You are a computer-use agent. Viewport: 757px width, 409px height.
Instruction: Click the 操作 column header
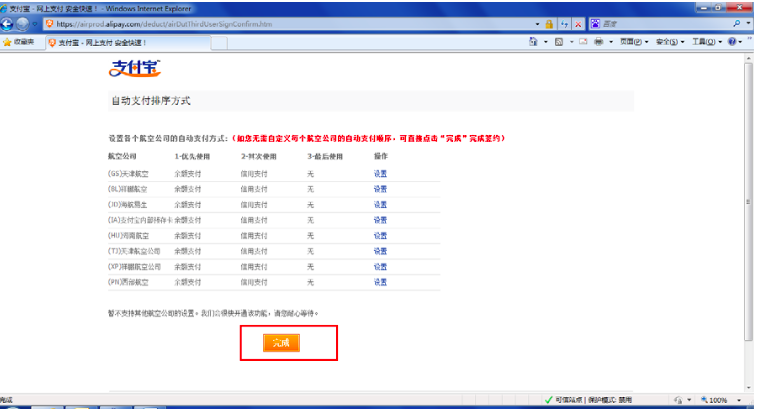click(x=380, y=156)
